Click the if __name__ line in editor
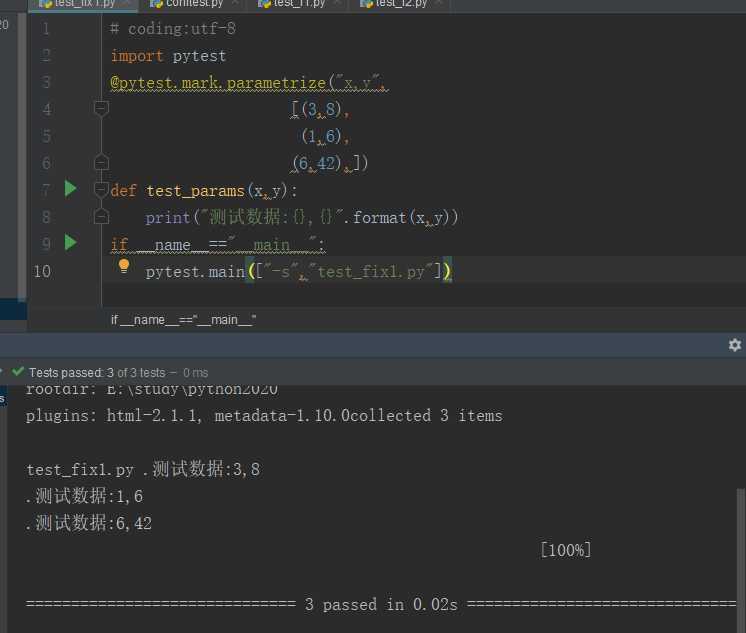The image size is (746, 633). 217,245
